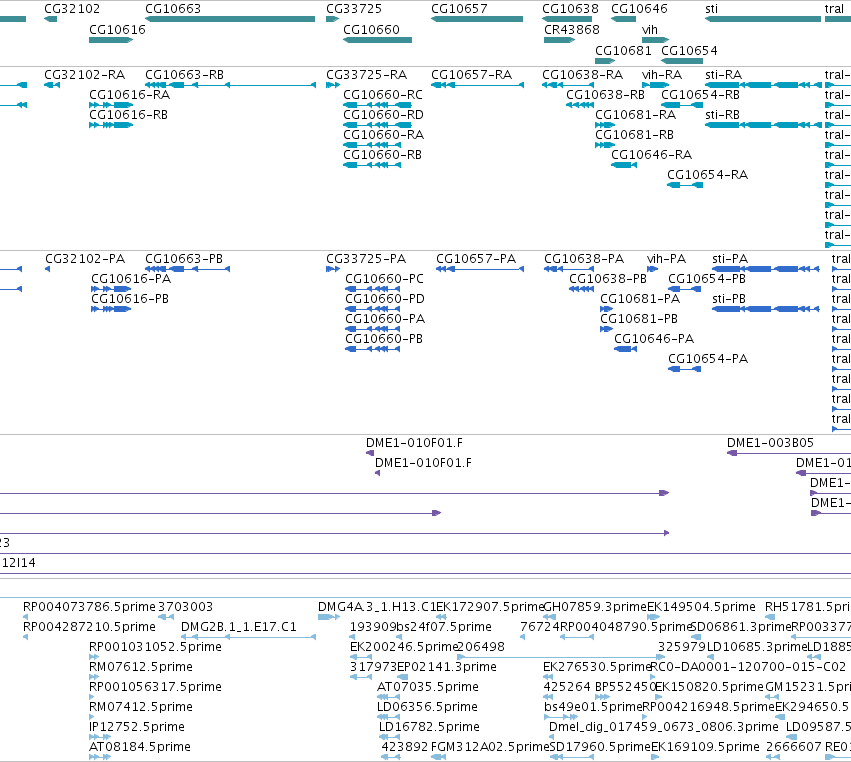The height and width of the screenshot is (762, 851).
Task: Select EST label IP12752.5prime
Action: tap(137, 726)
